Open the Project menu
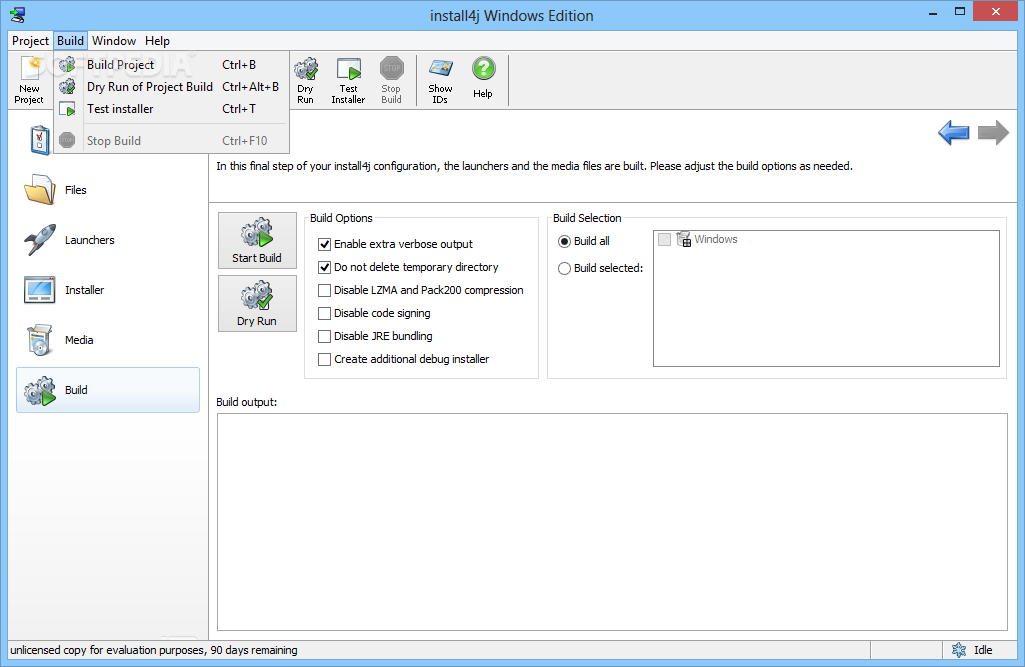Screen dimensions: 1025x667 (30, 41)
